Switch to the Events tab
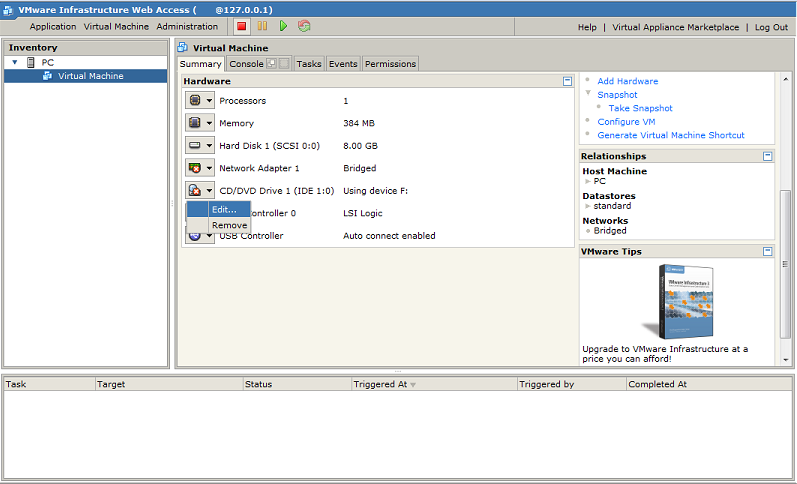The width and height of the screenshot is (797, 484). (x=343, y=64)
